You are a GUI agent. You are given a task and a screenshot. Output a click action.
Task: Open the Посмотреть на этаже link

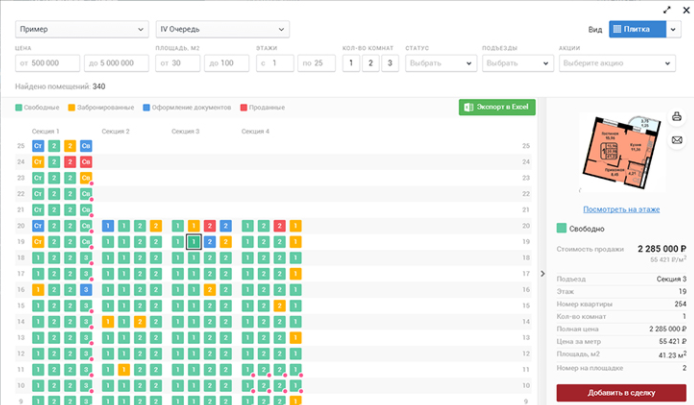(x=621, y=209)
